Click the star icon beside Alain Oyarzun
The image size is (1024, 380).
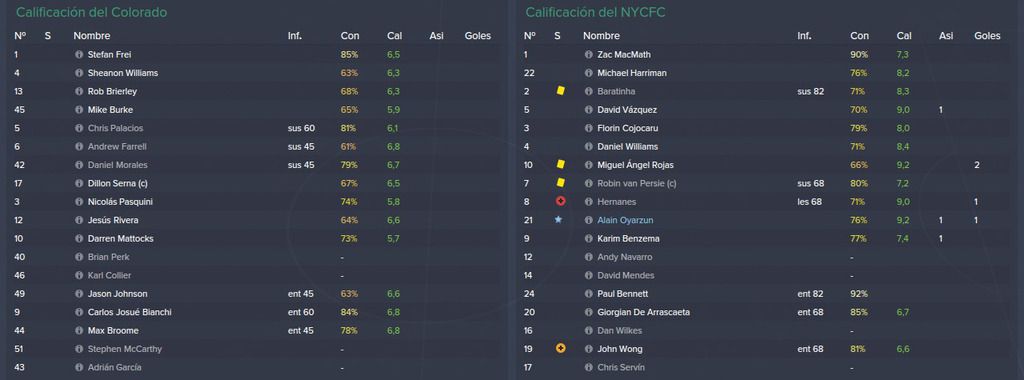[x=558, y=220]
